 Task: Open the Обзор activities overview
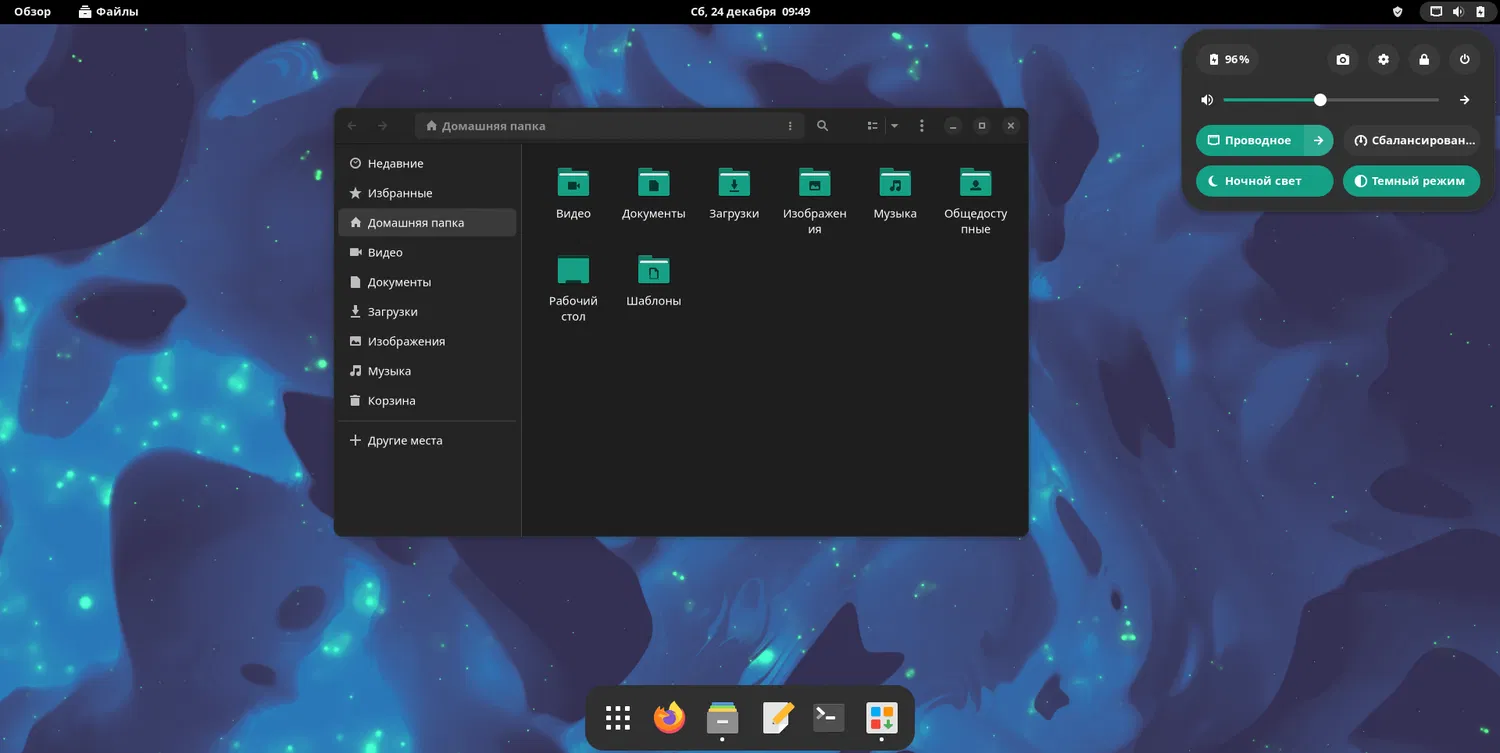click(x=32, y=12)
